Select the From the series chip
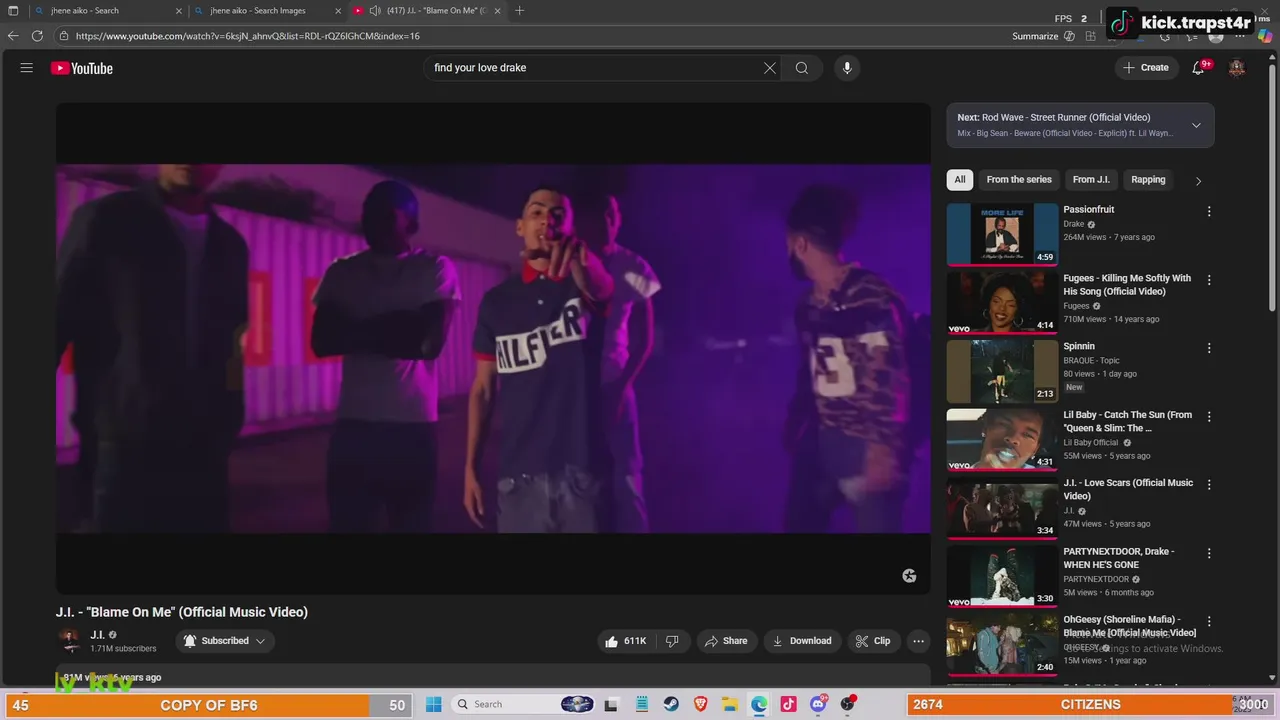This screenshot has height=720, width=1280. click(x=1019, y=180)
